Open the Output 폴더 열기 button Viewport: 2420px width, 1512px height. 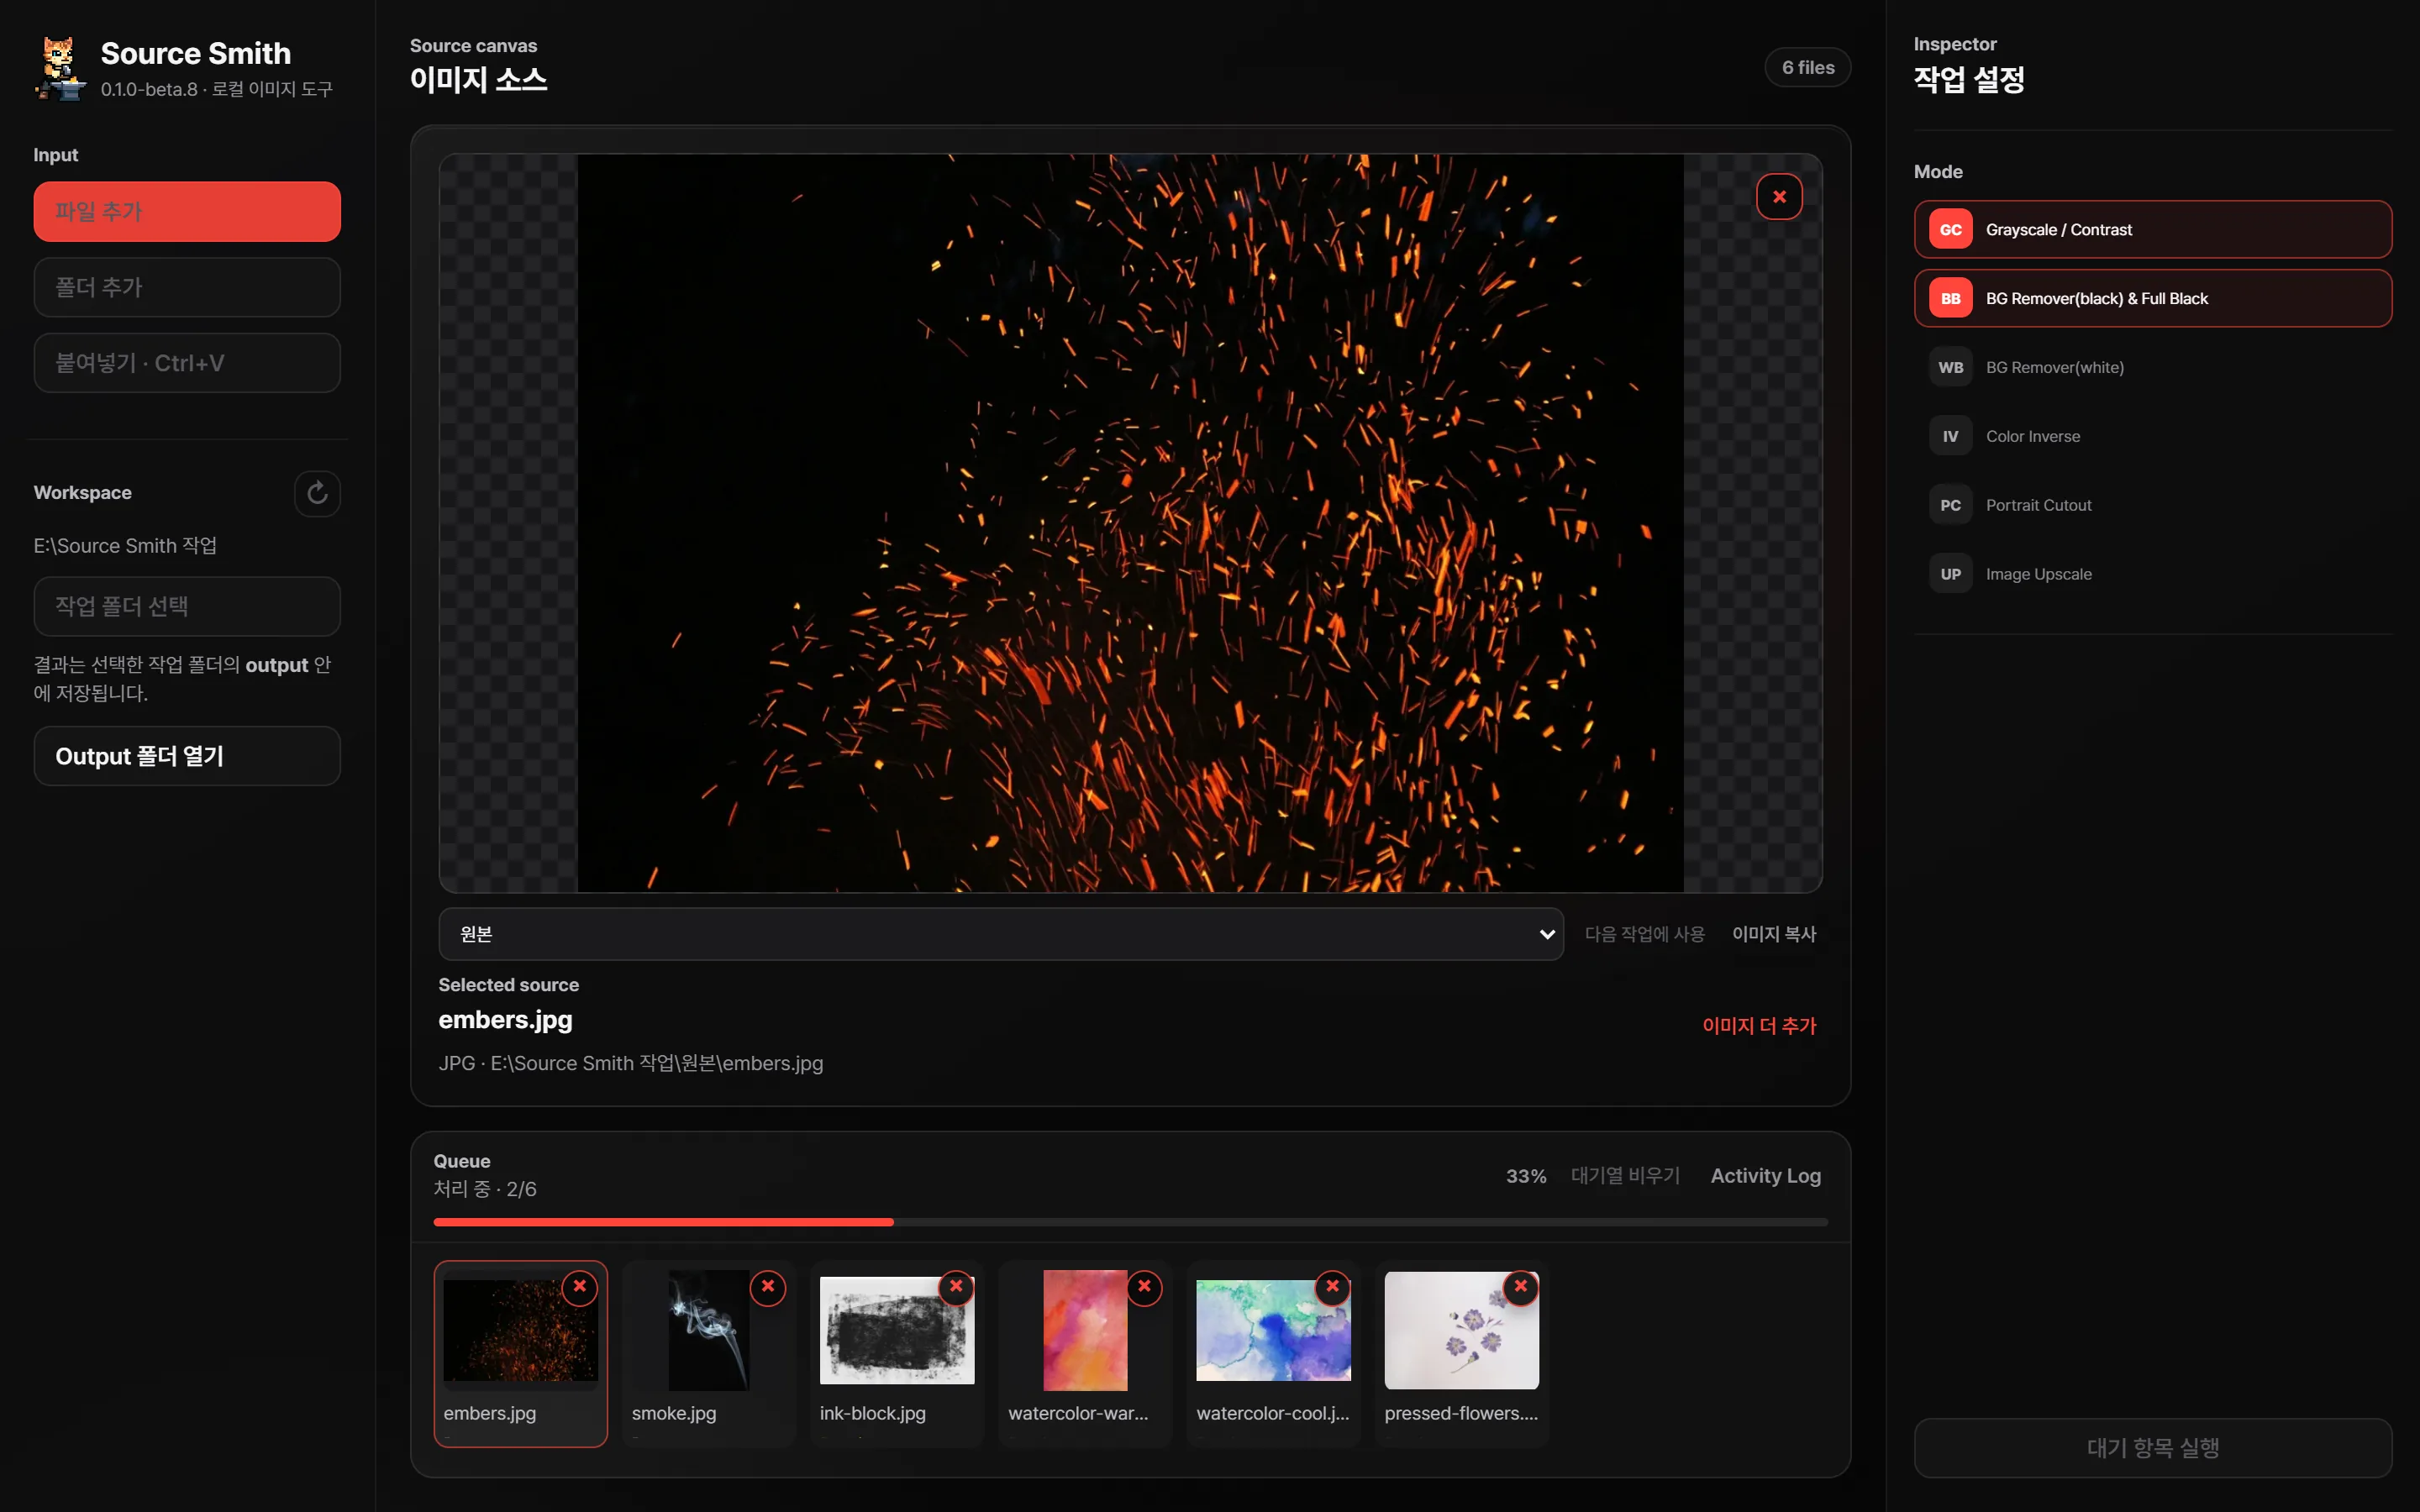pyautogui.click(x=187, y=757)
